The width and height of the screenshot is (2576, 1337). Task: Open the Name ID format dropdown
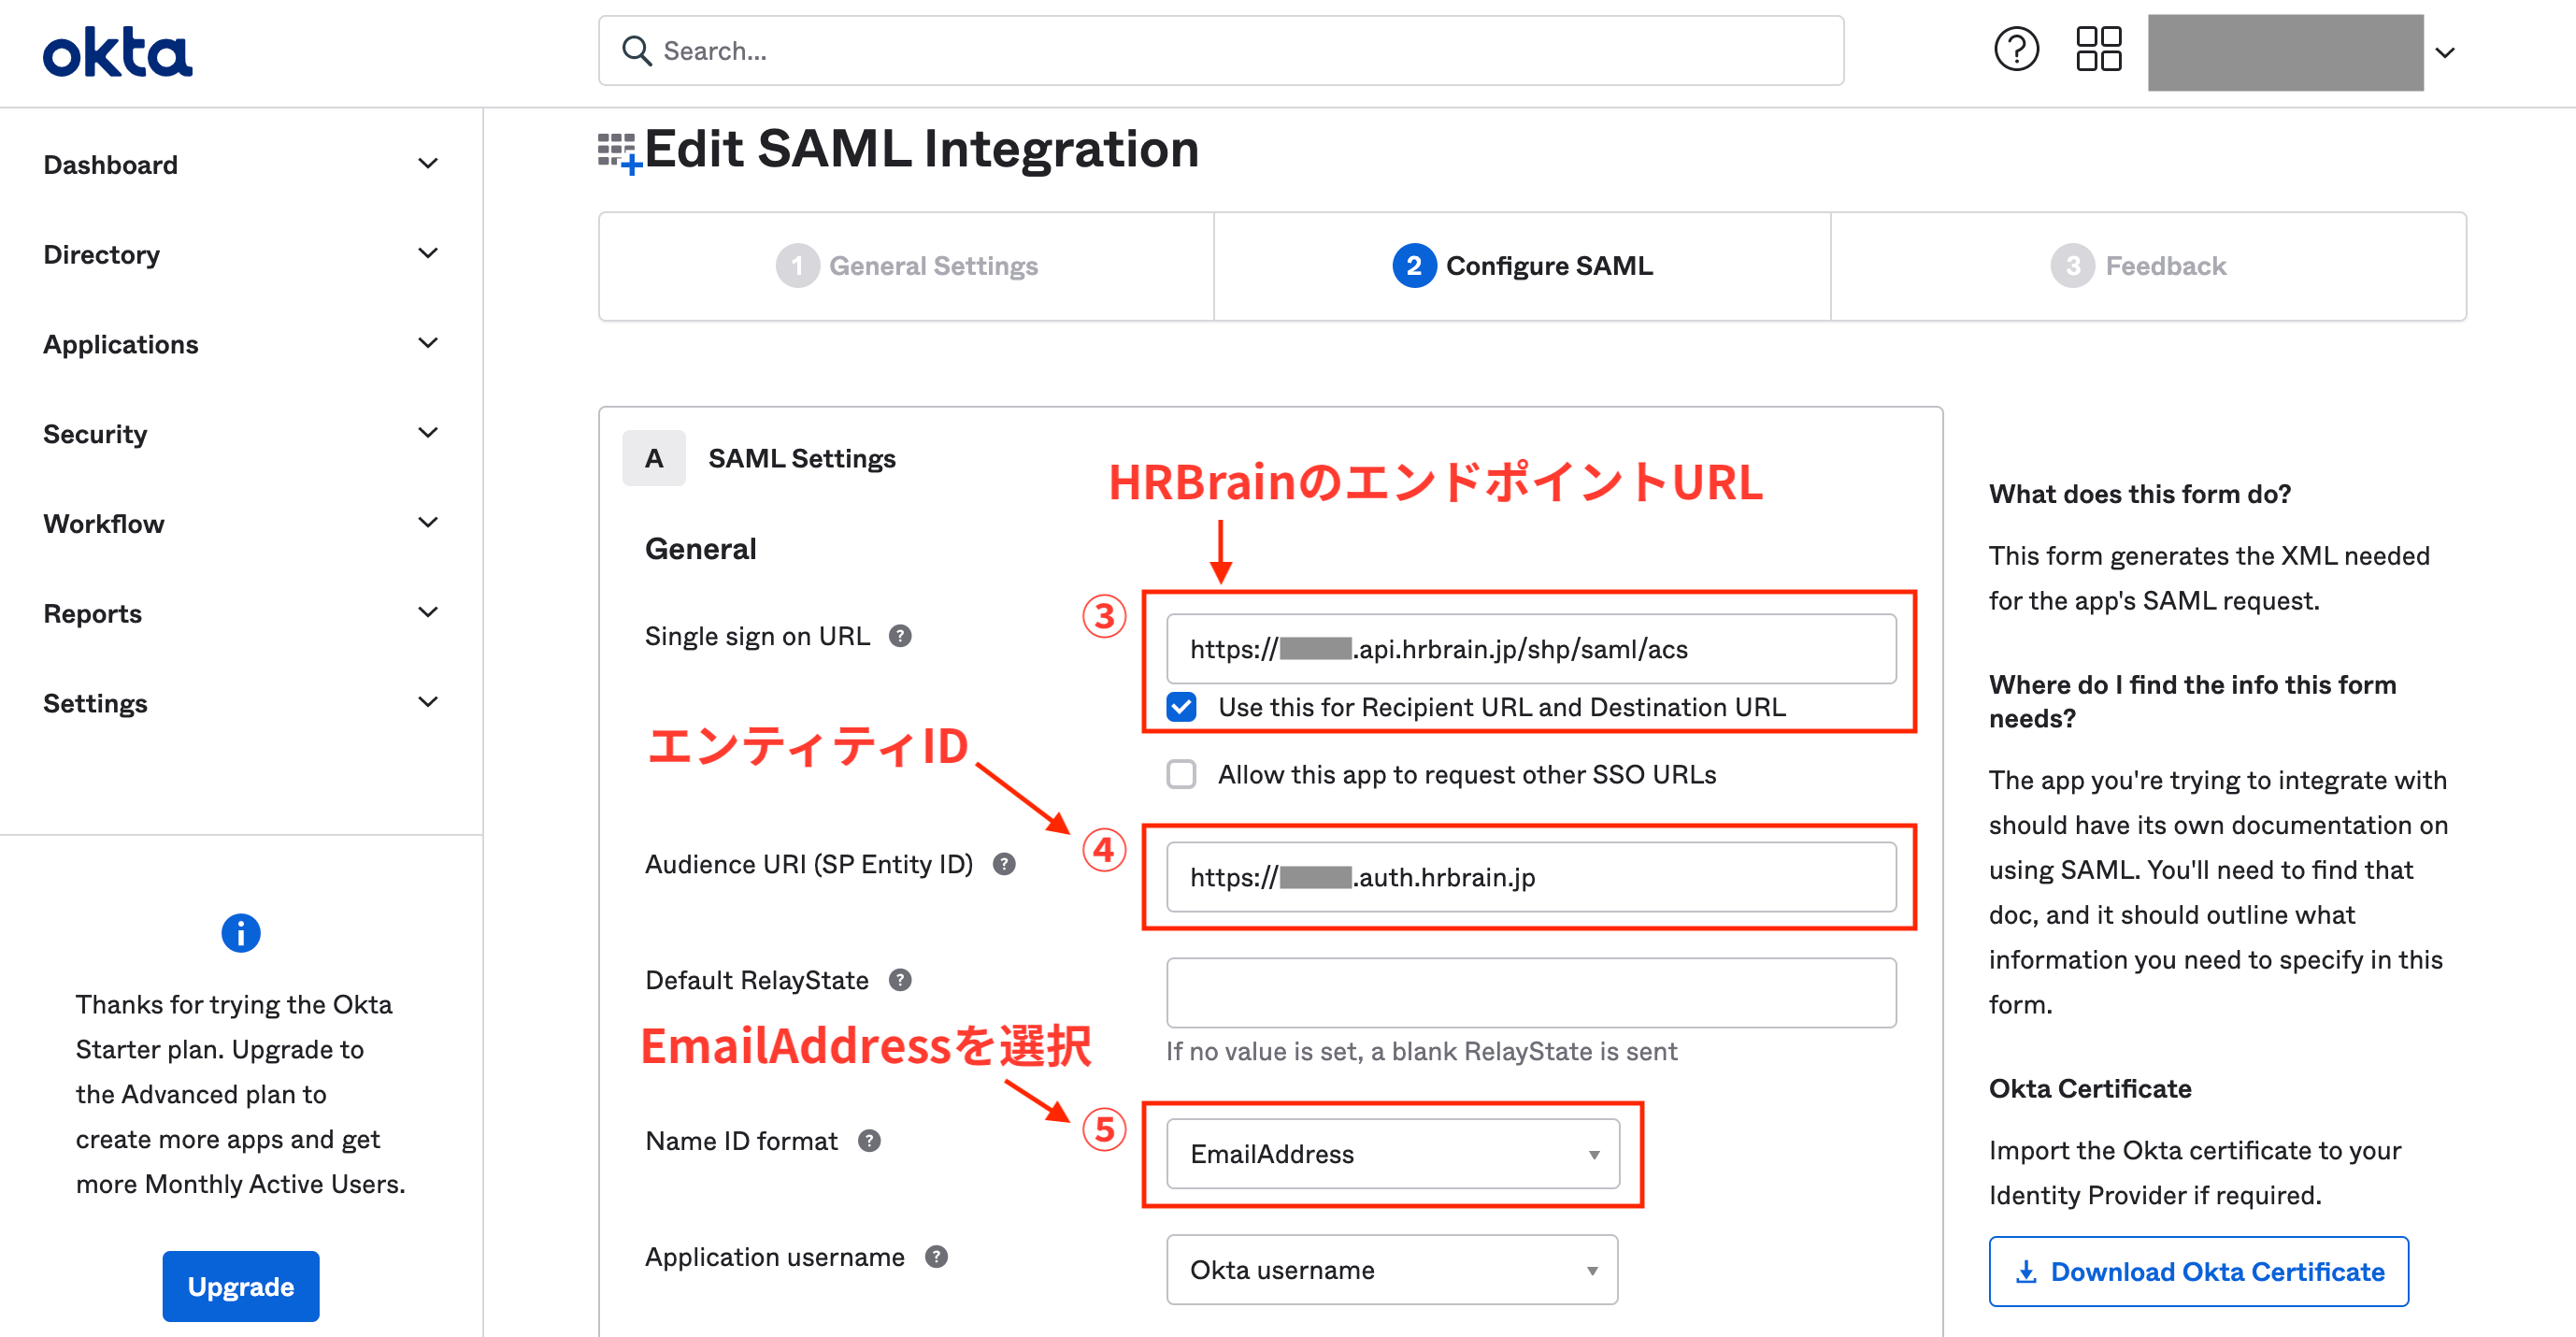[1393, 1154]
